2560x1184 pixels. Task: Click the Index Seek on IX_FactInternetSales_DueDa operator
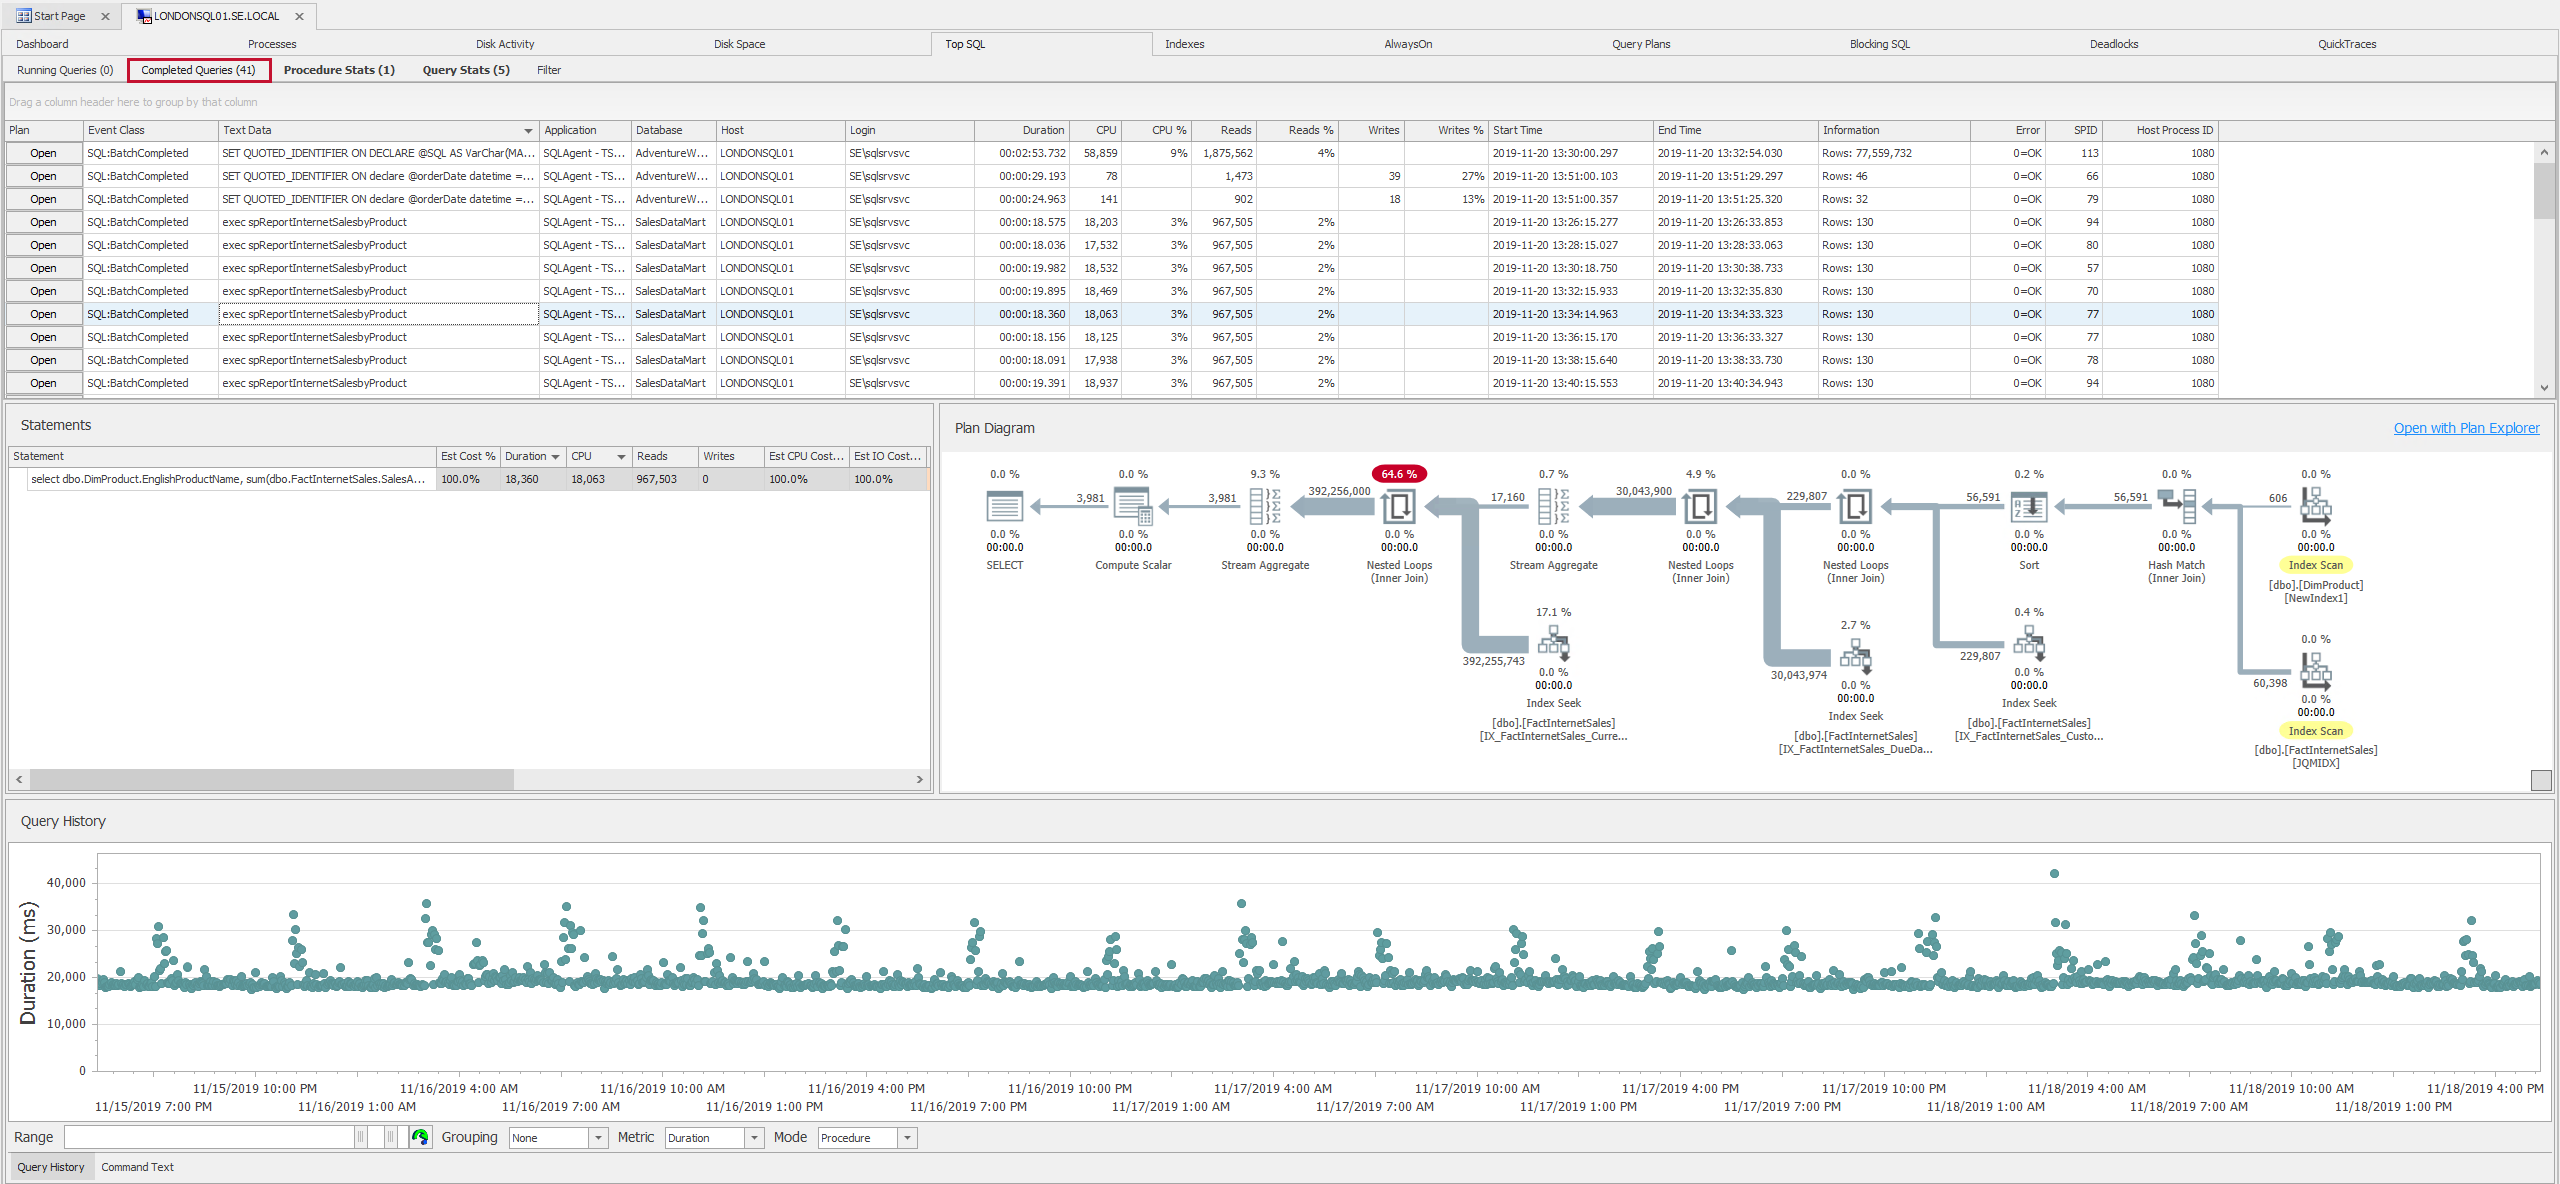pyautogui.click(x=1855, y=657)
